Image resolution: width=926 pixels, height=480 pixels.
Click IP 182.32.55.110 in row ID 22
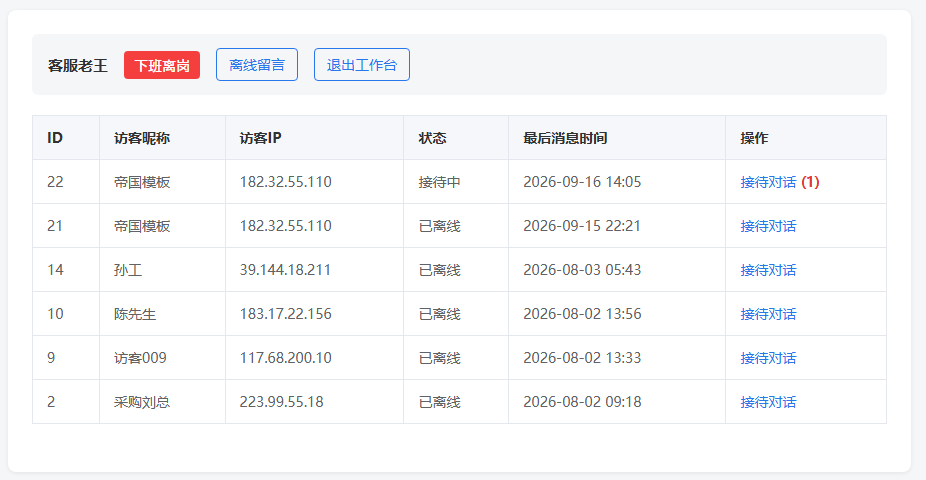click(285, 182)
